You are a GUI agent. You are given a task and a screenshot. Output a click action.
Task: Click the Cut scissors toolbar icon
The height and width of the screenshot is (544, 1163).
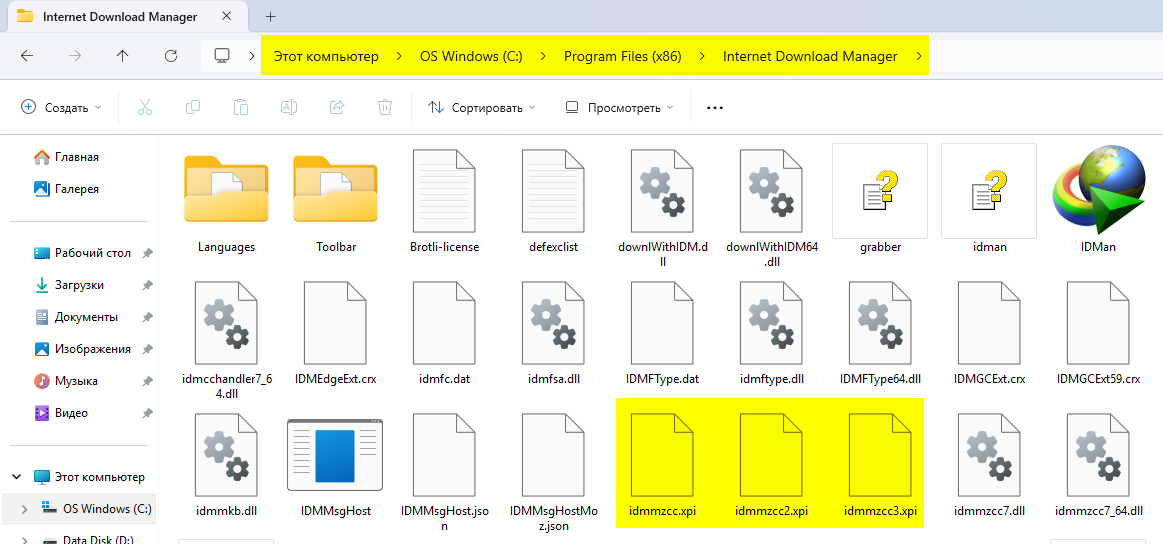click(x=144, y=107)
